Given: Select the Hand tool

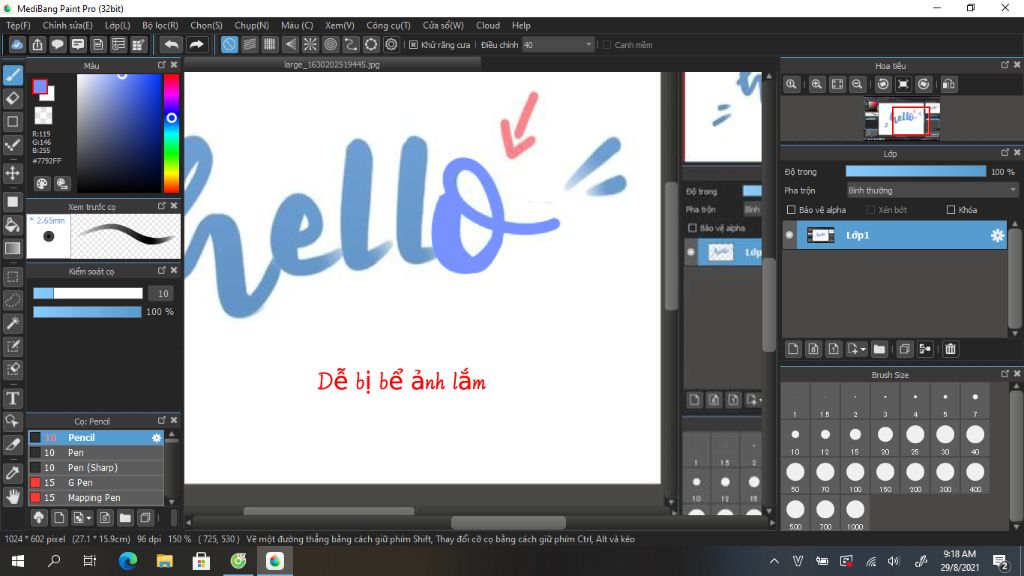Looking at the screenshot, I should [x=13, y=494].
